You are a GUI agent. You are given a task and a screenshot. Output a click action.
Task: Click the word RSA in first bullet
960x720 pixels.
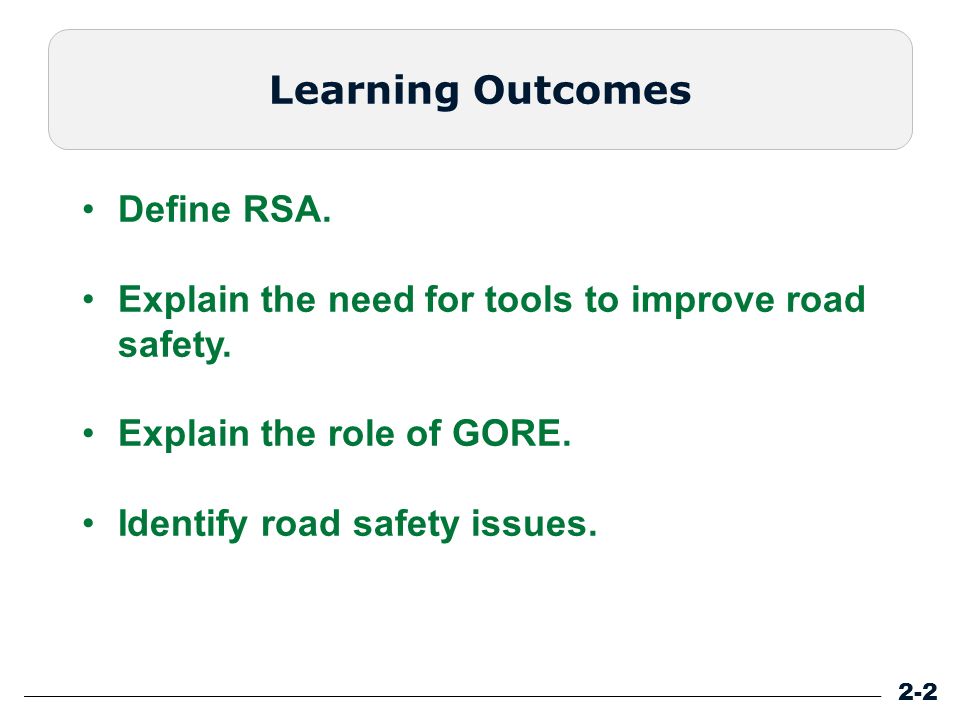coord(287,209)
